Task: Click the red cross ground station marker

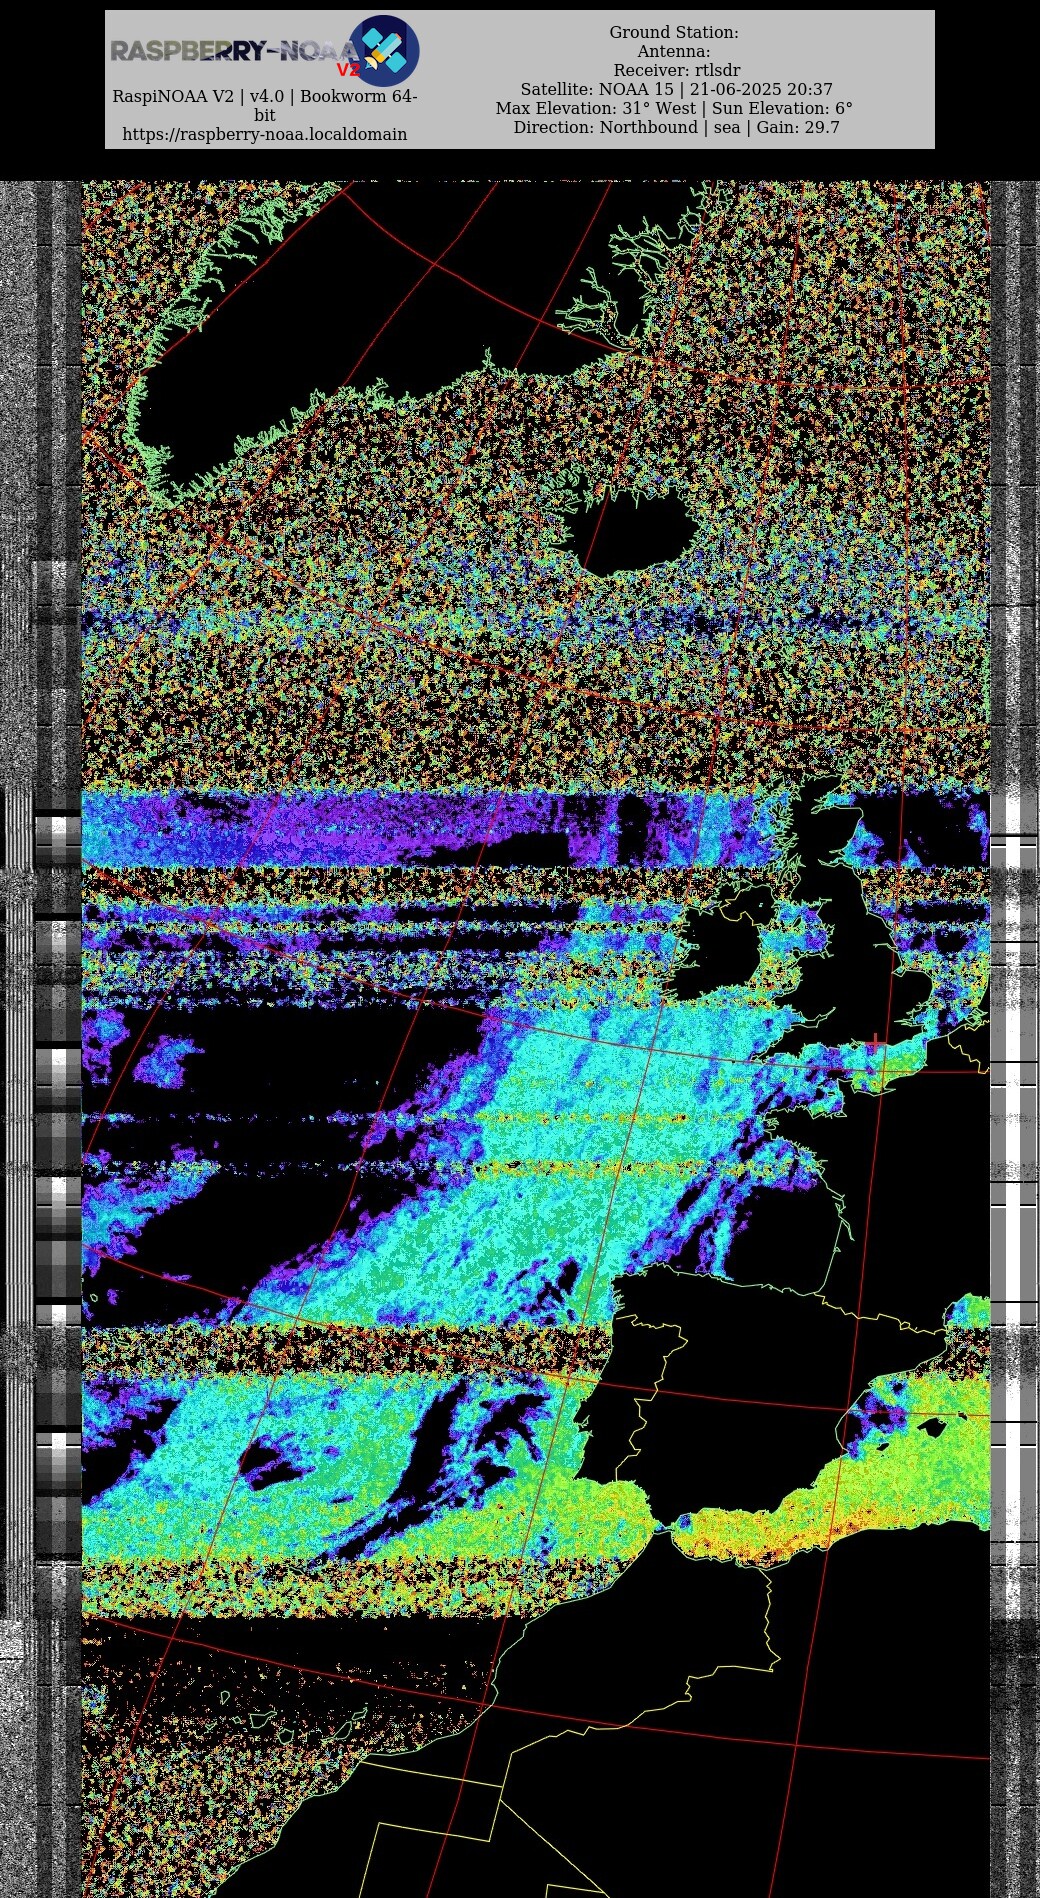Action: coord(876,1043)
